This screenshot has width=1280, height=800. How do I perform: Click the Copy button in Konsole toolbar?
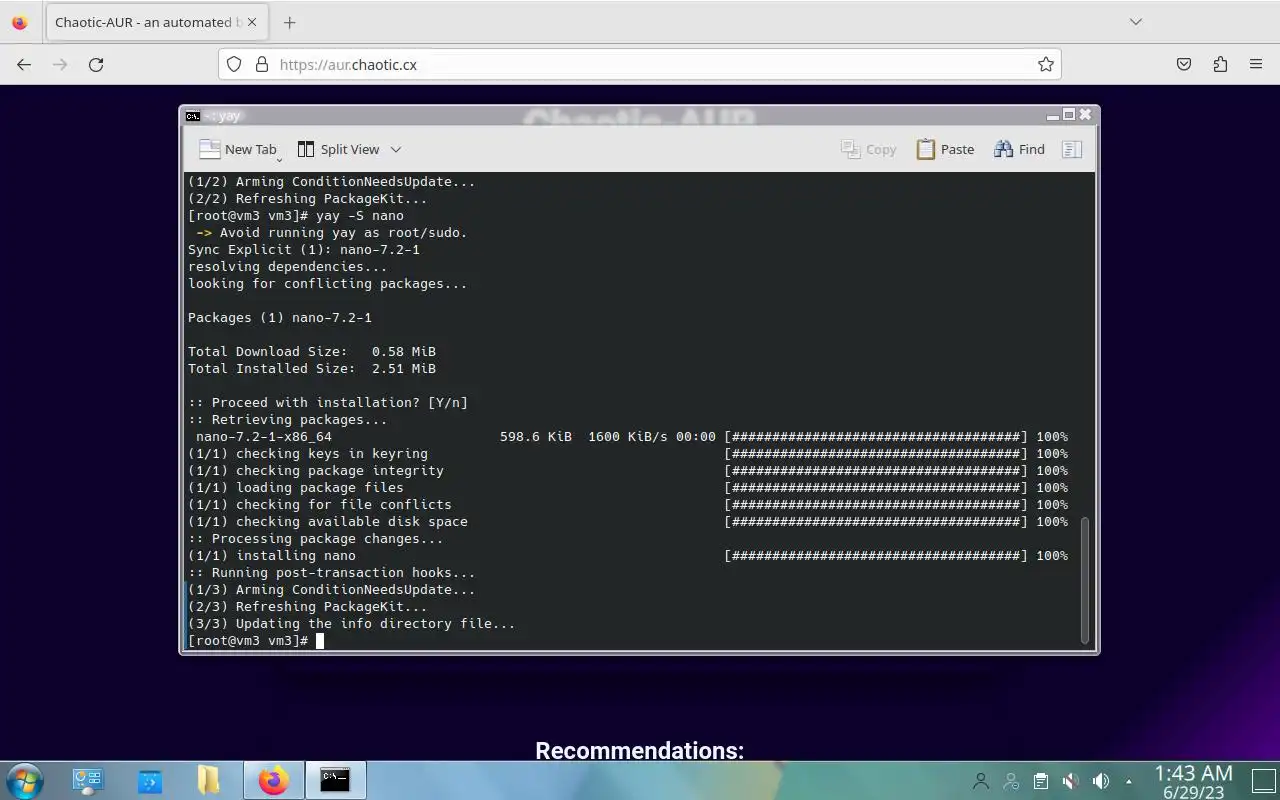[869, 149]
